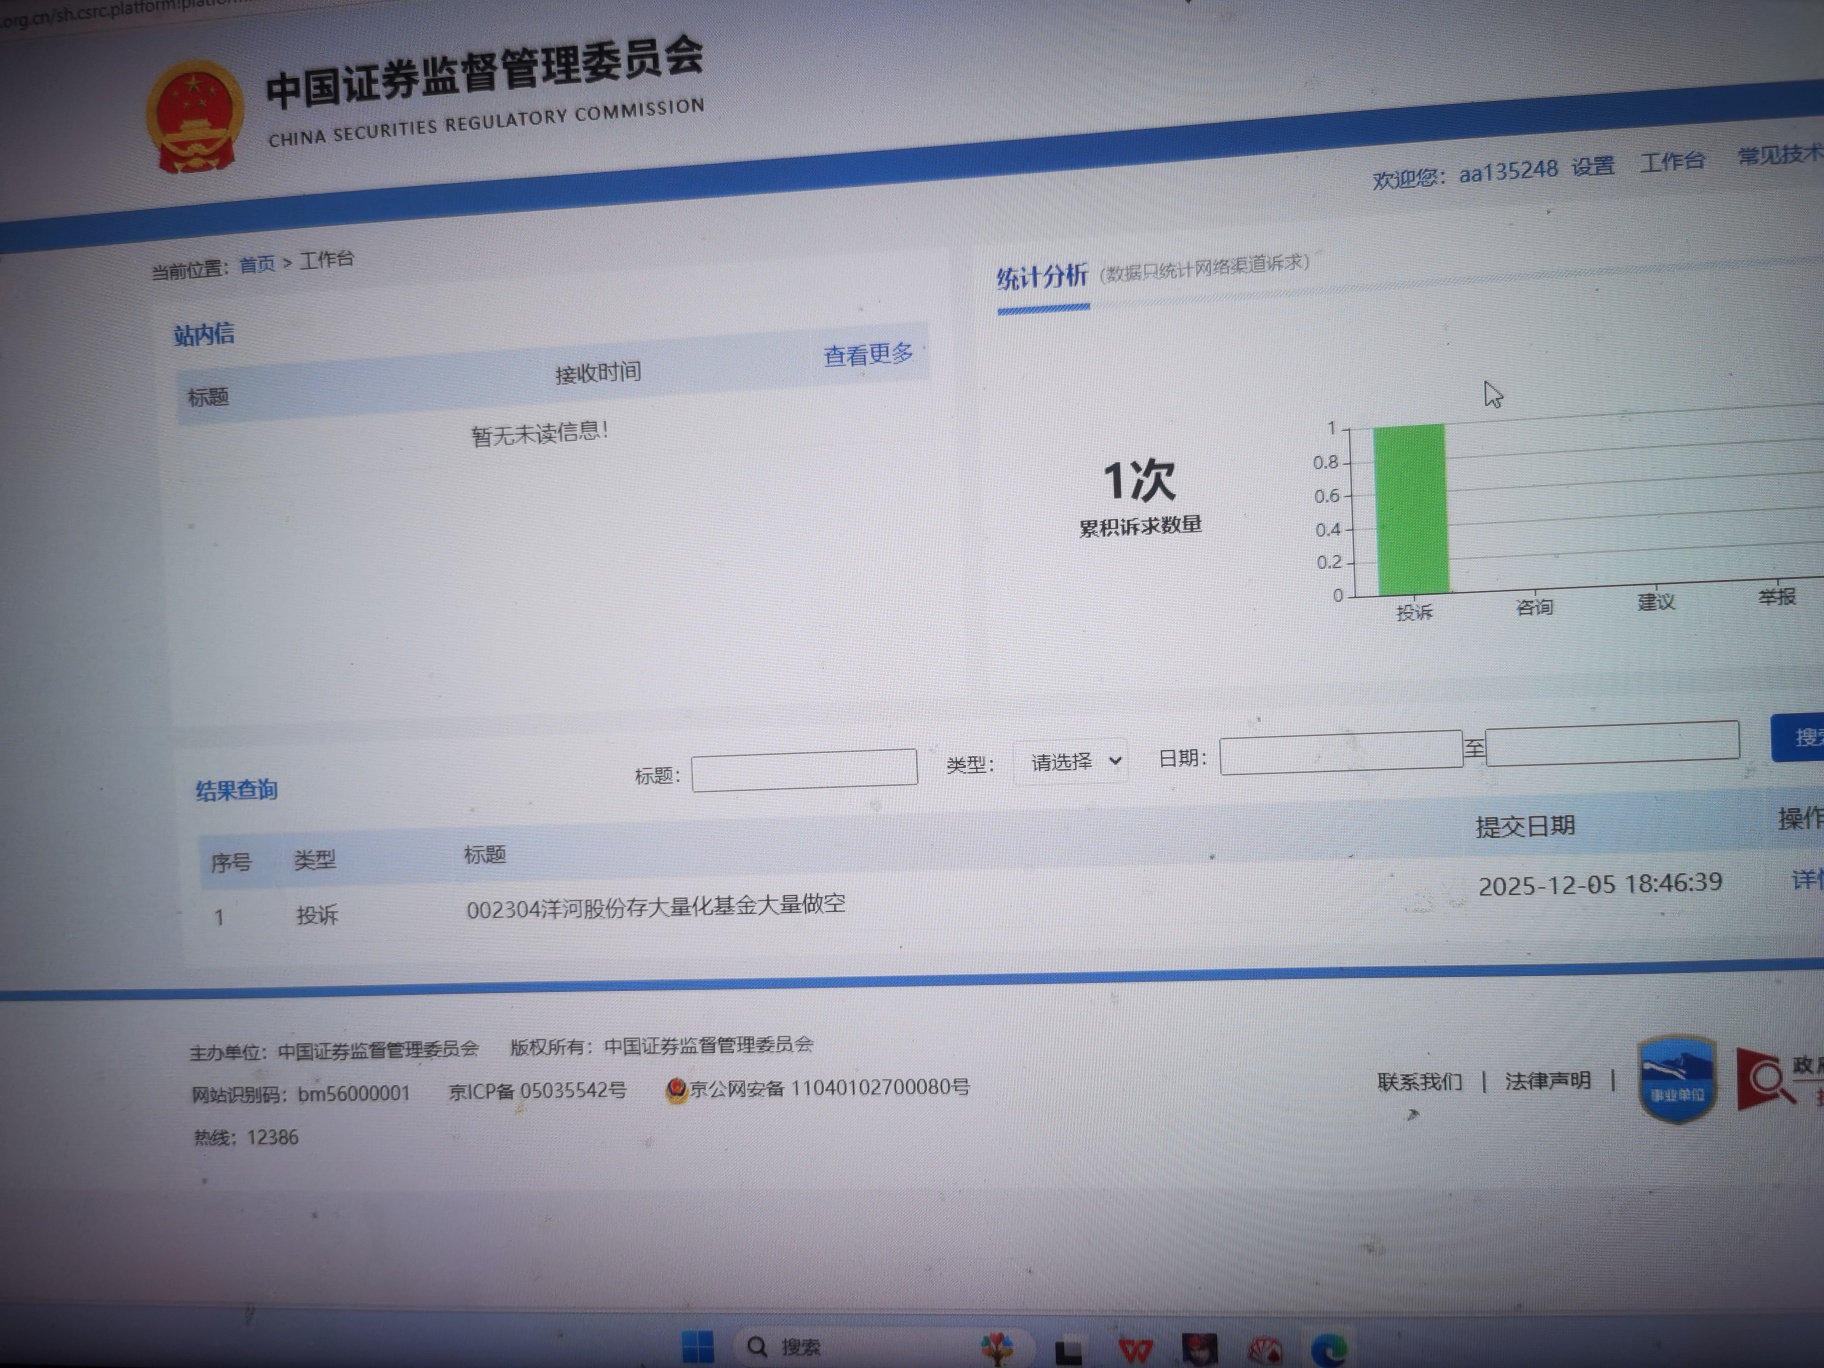The width and height of the screenshot is (1824, 1368).
Task: Go to 工作台 in the top navigation
Action: (x=1672, y=161)
